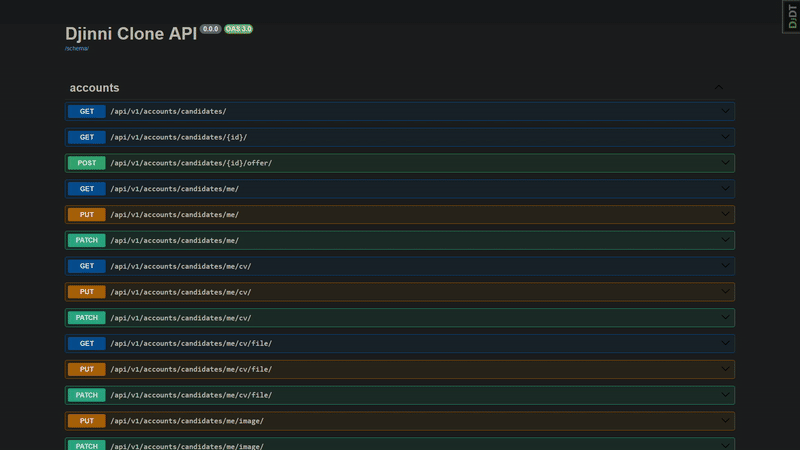Image resolution: width=800 pixels, height=450 pixels.
Task: Expand PATCH candidates/me/cv/ chevron arrow
Action: tap(725, 317)
